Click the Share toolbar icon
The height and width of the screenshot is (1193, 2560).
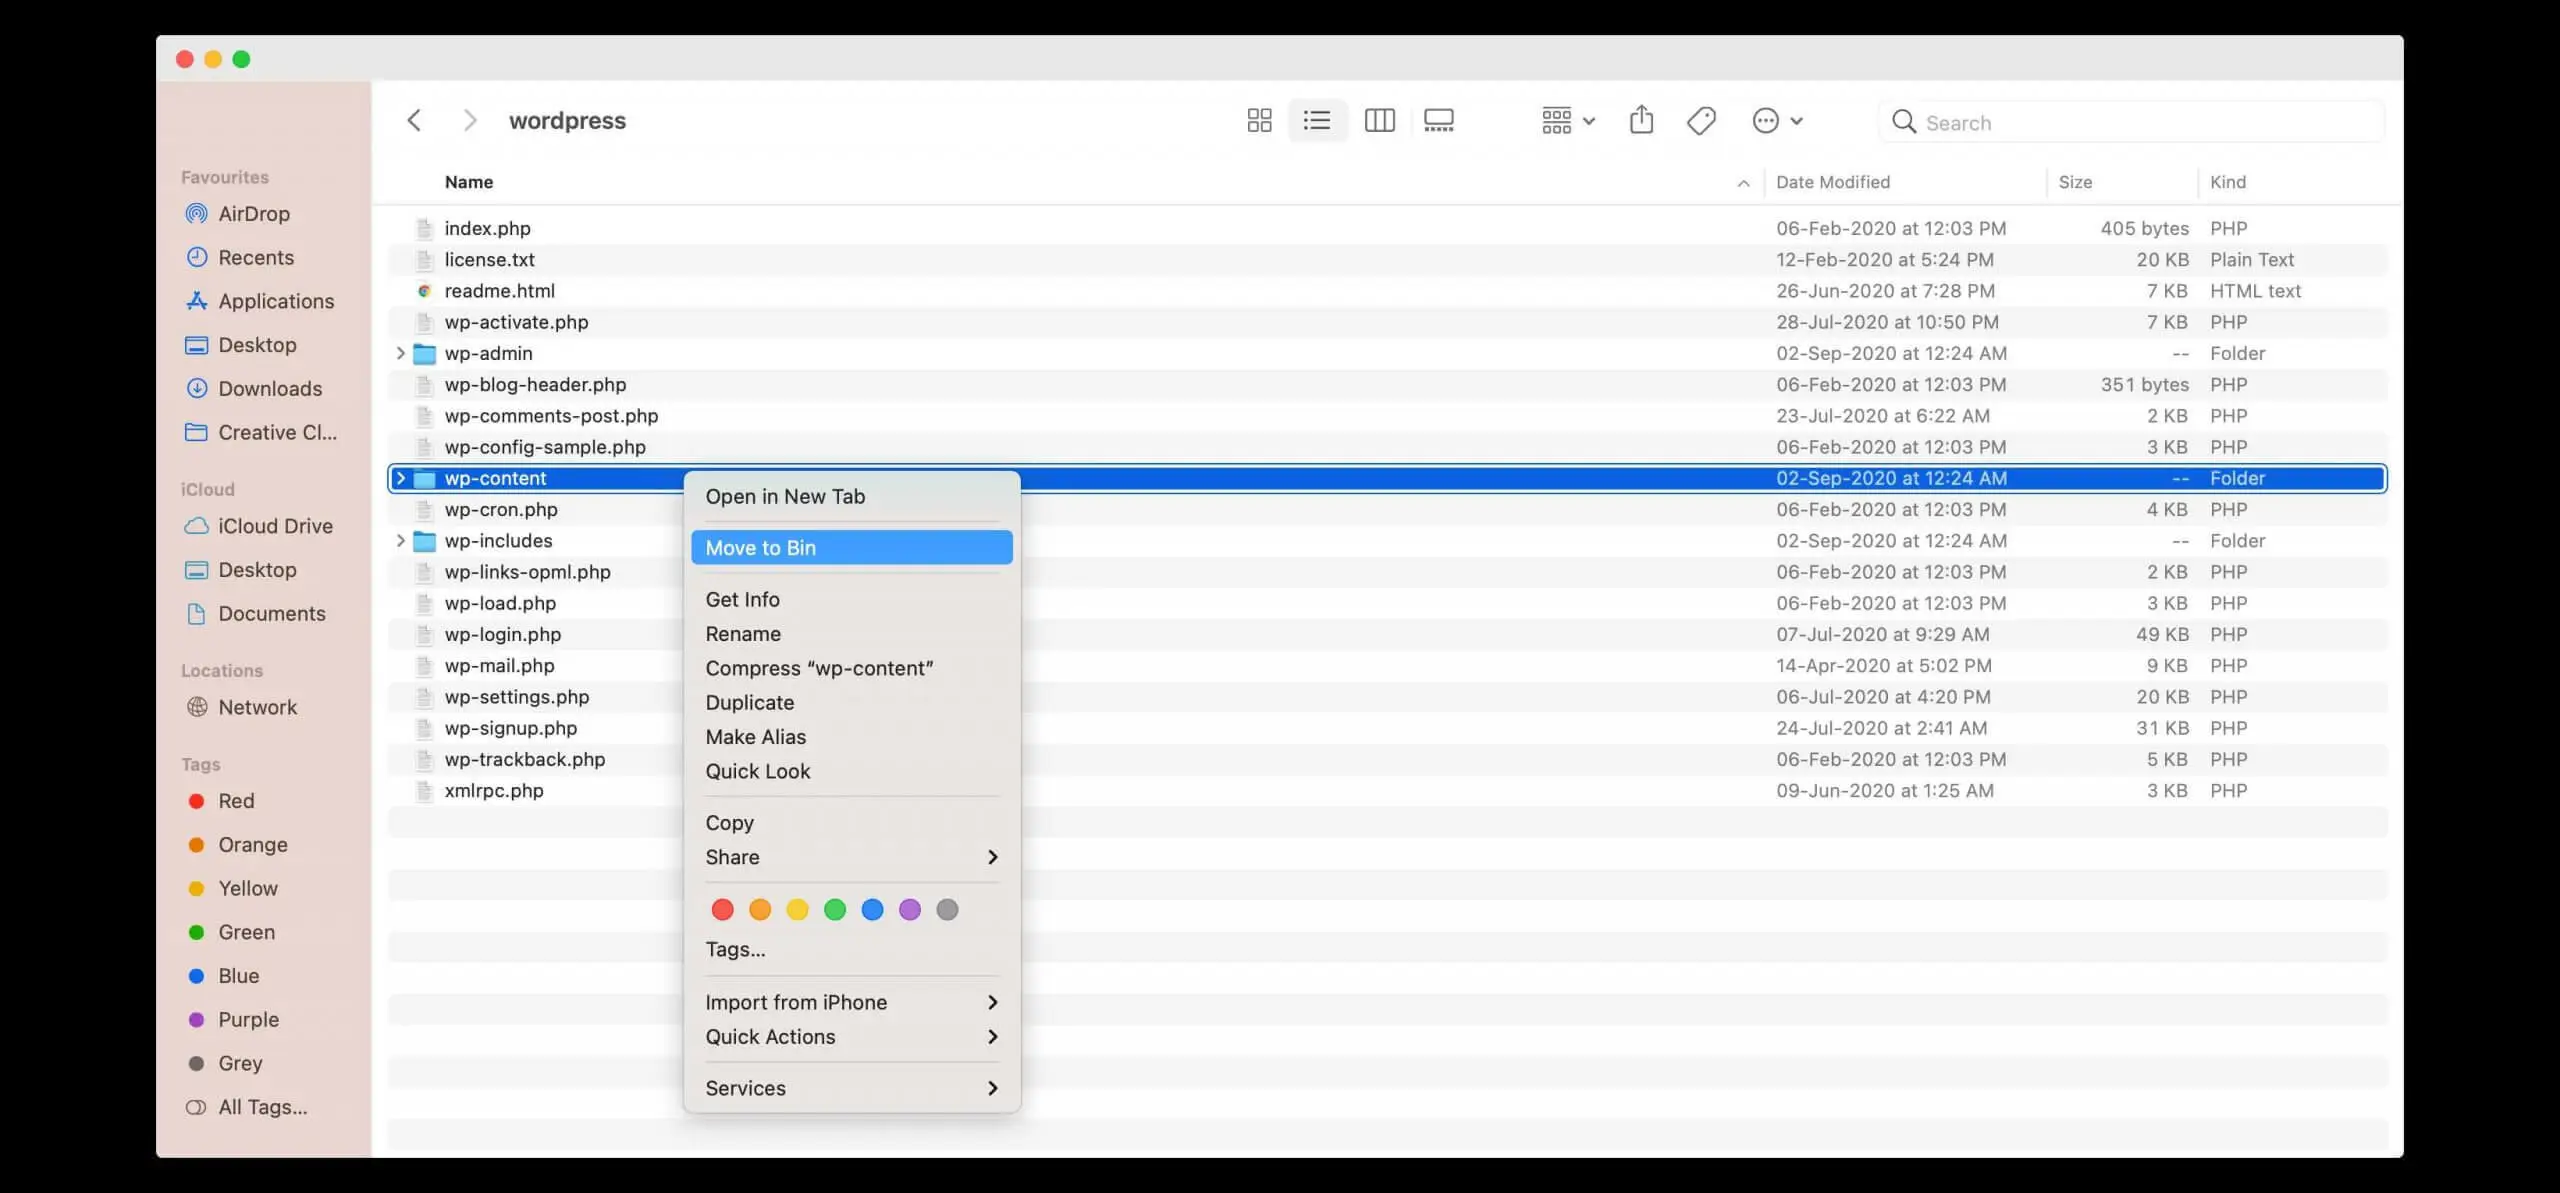click(1641, 121)
